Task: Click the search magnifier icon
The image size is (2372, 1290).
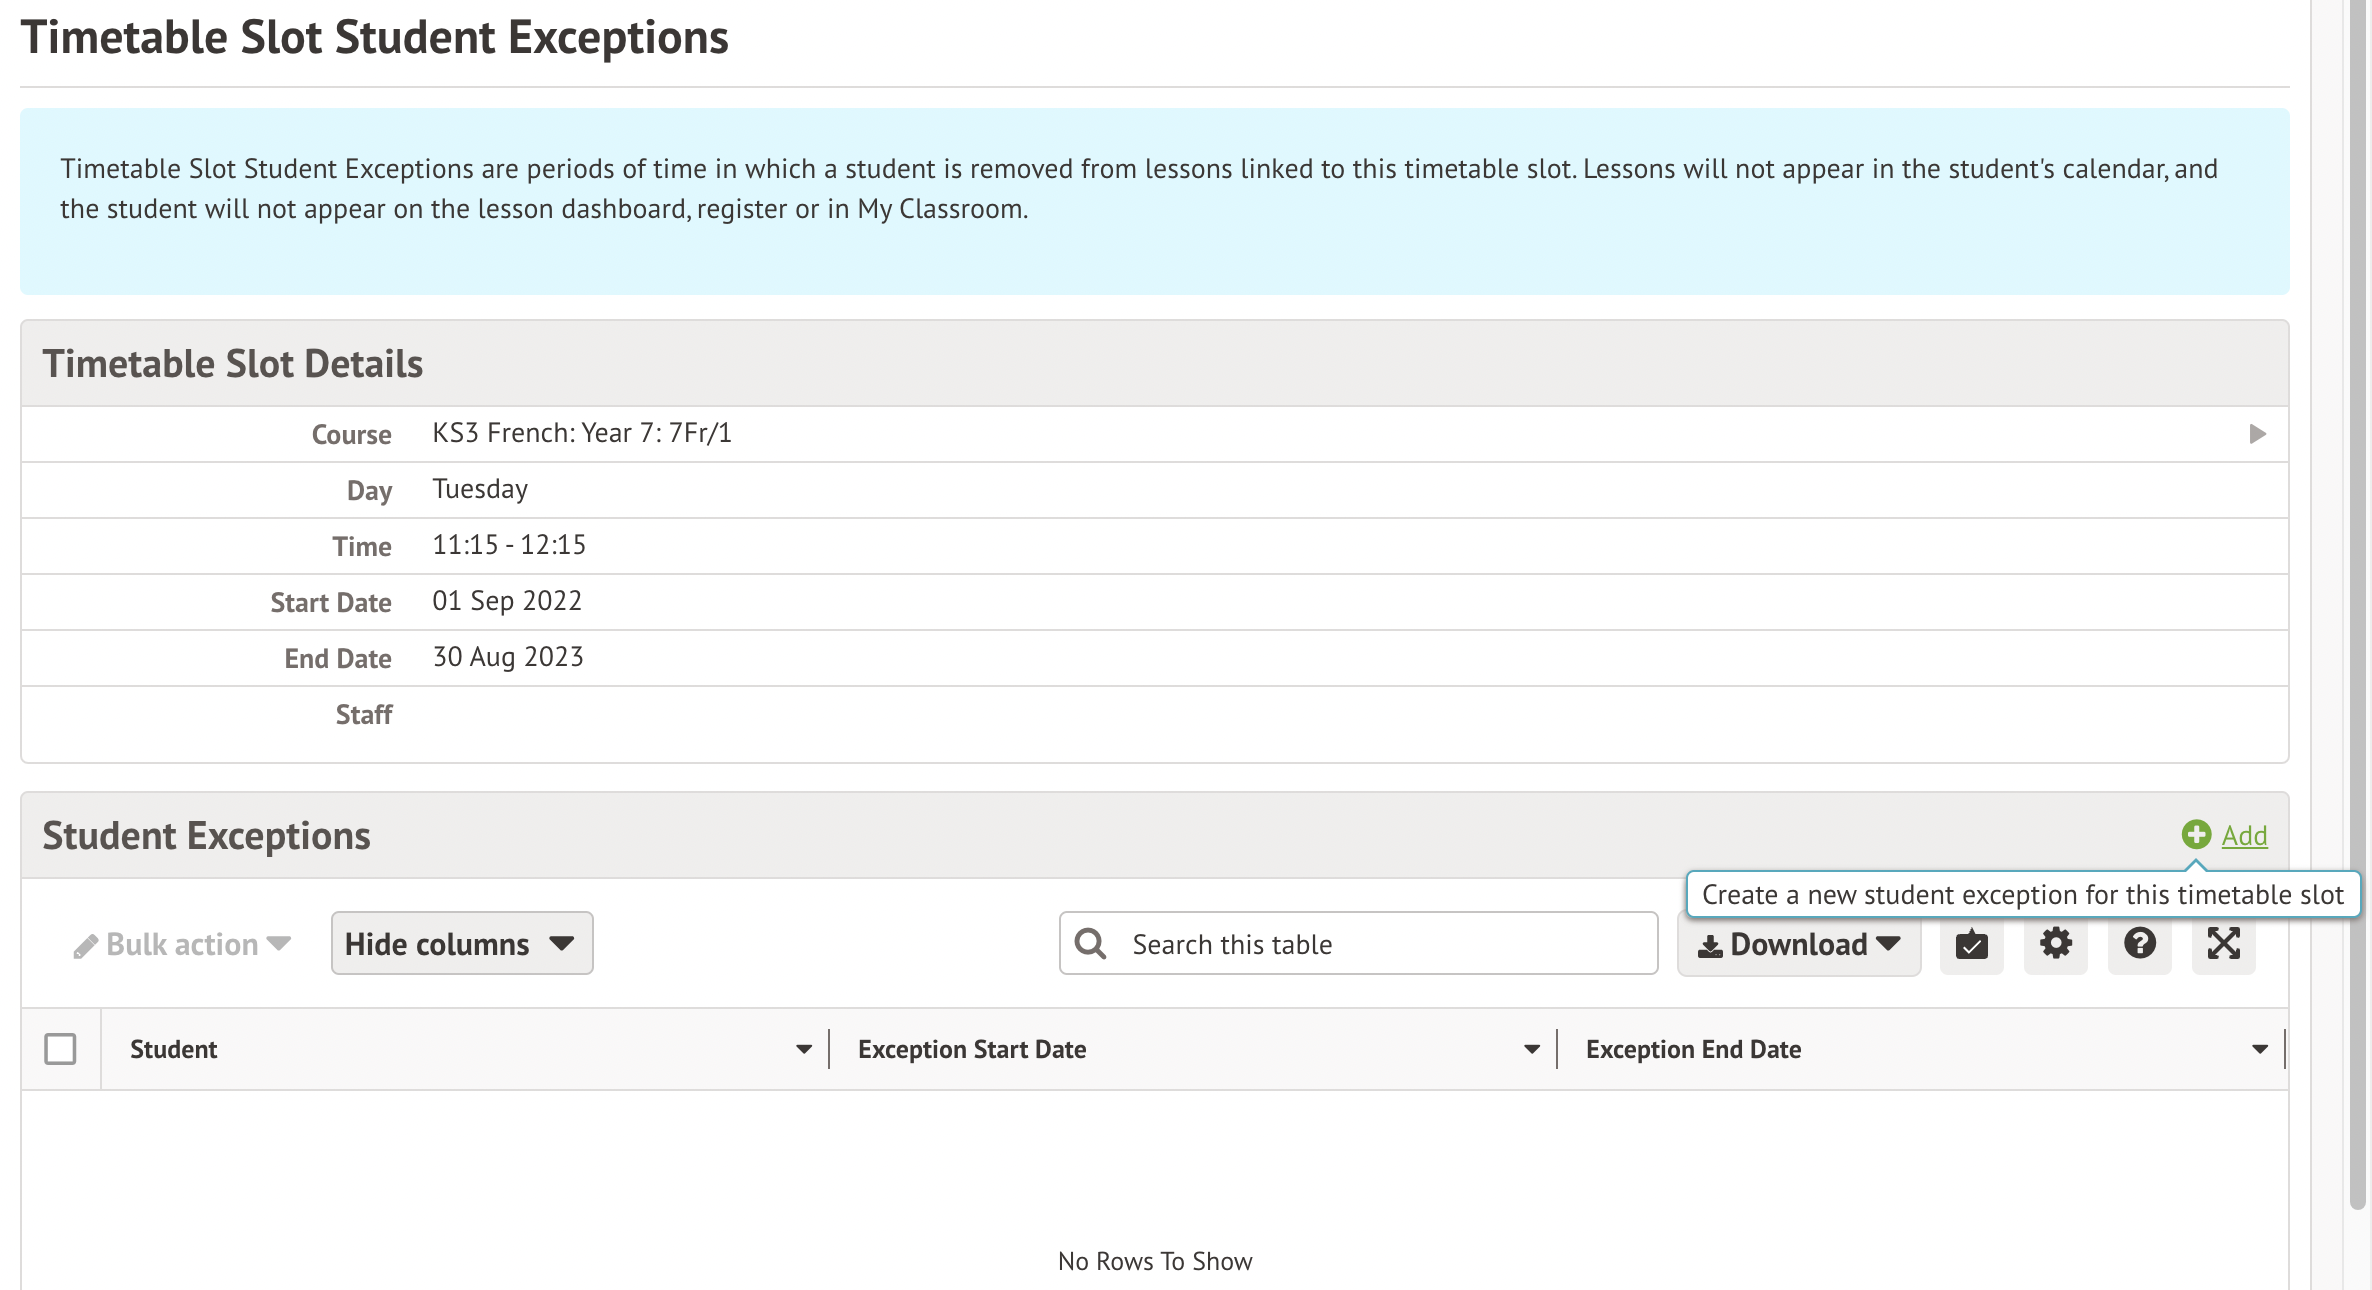Action: 1090,944
